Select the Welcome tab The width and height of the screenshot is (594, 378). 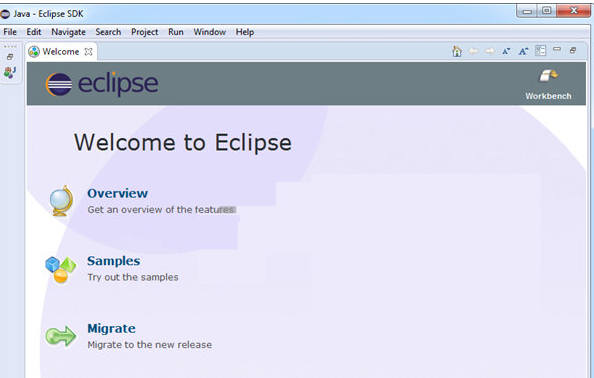[x=61, y=52]
